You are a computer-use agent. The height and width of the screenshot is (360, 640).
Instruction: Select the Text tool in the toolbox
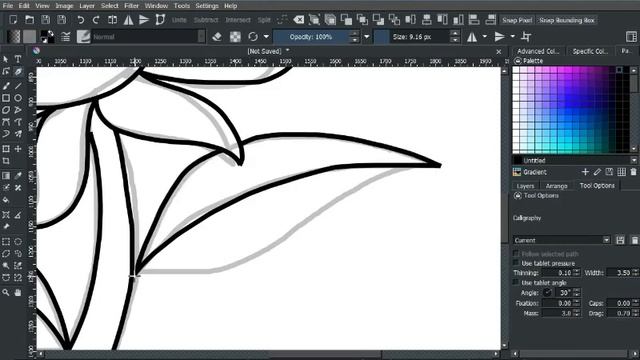[18, 60]
